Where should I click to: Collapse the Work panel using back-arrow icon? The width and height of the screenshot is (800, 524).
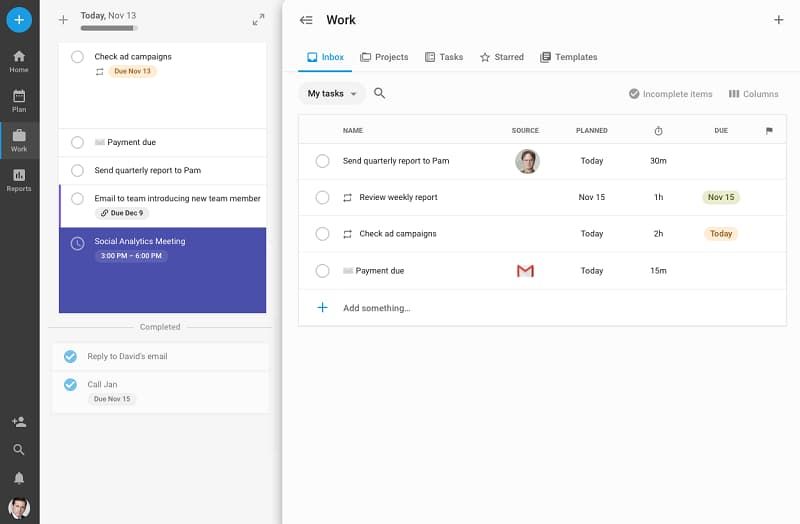[x=306, y=20]
